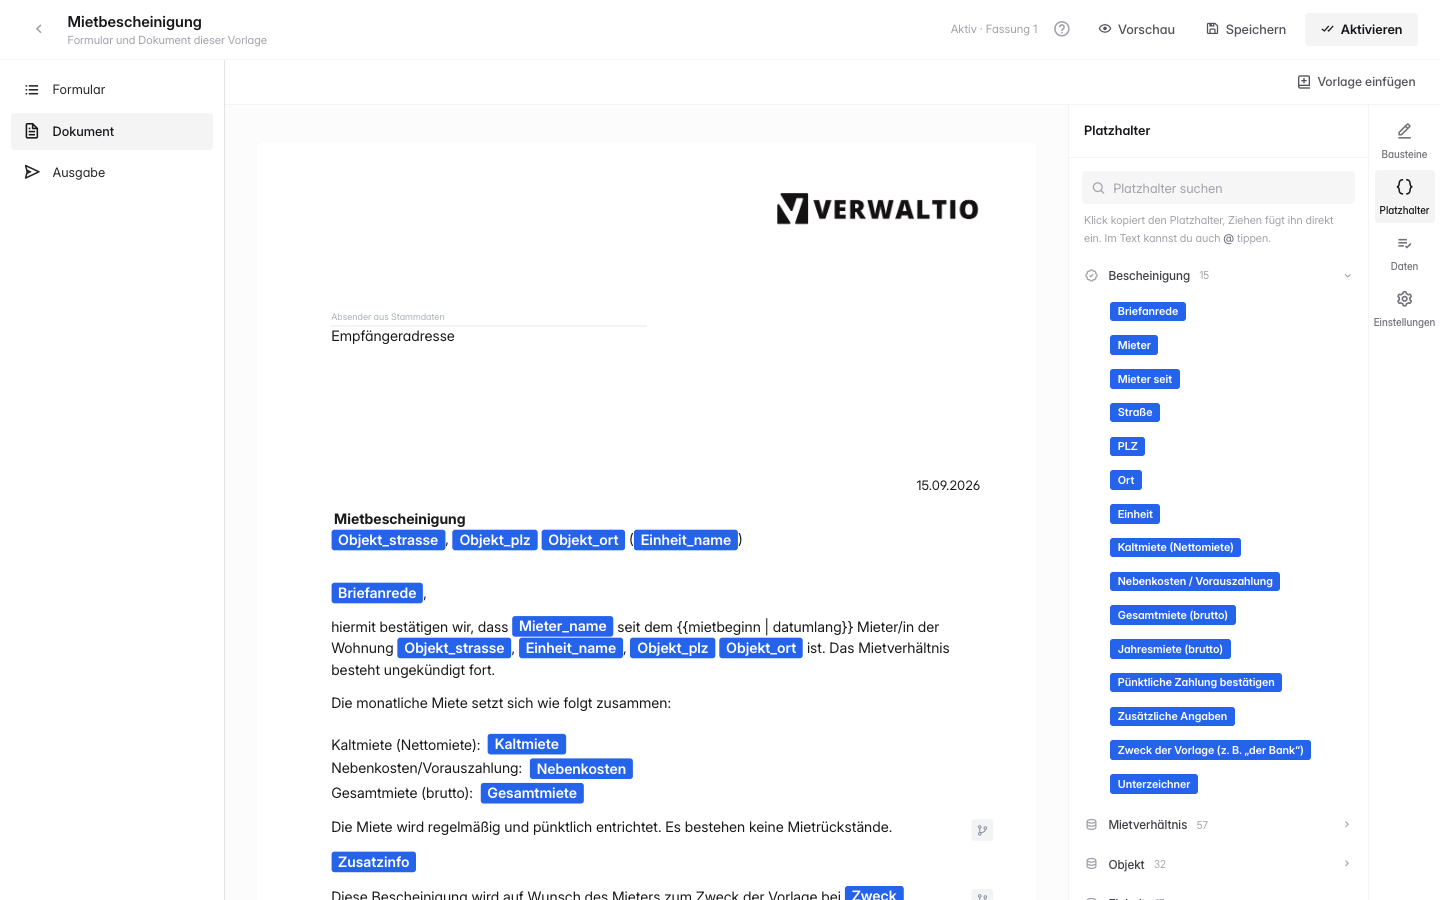Click the Mietbescheinigung heading in the document
1440x900 pixels.
pyautogui.click(x=400, y=519)
